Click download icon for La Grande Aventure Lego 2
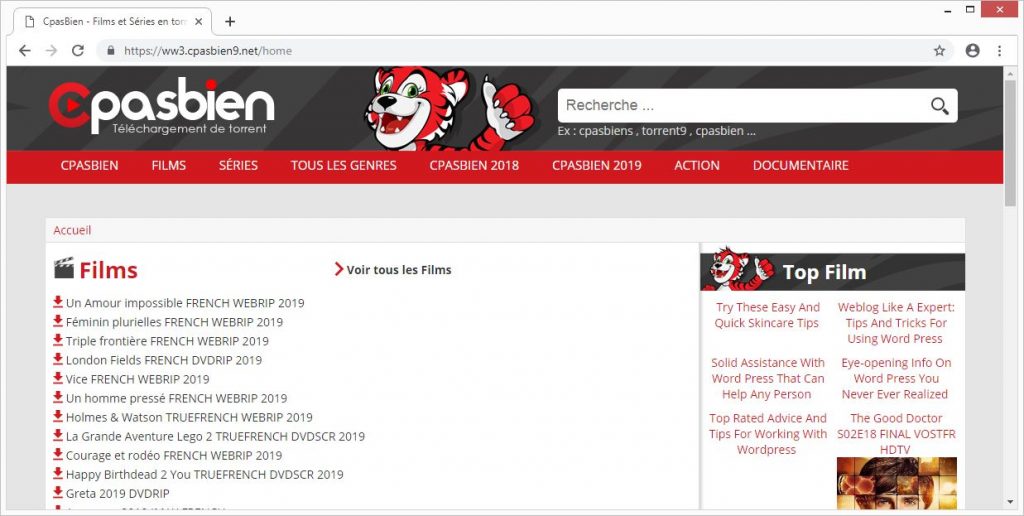This screenshot has width=1024, height=516. tap(58, 435)
